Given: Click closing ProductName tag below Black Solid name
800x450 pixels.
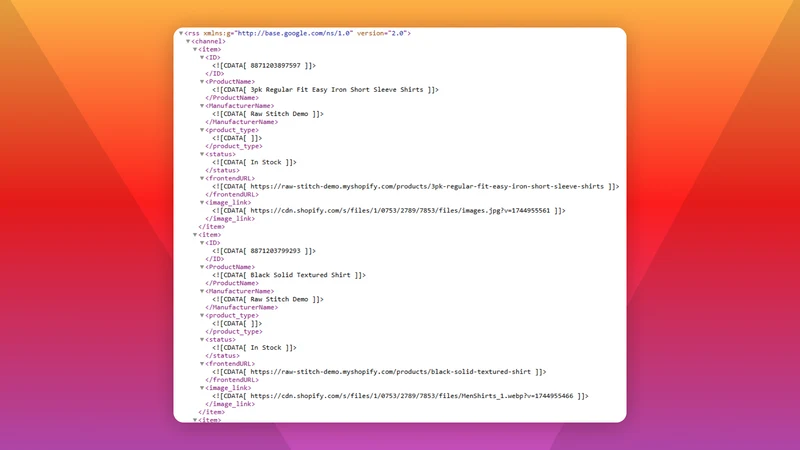Looking at the screenshot, I should [232, 283].
